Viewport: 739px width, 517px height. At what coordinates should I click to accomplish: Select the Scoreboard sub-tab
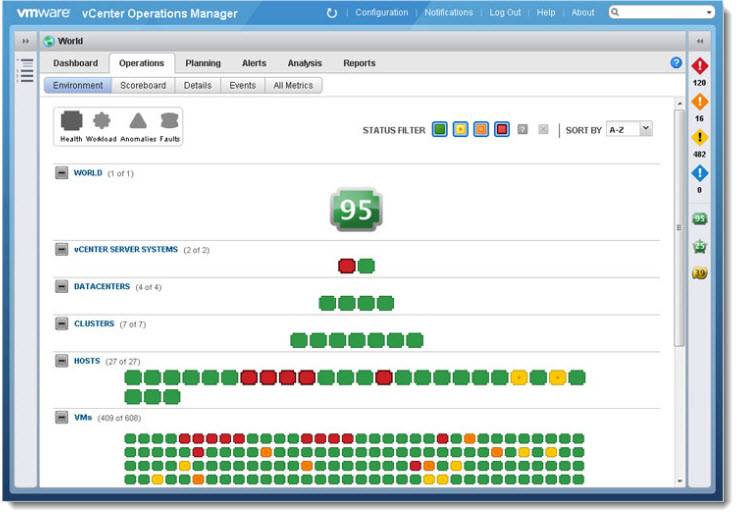[x=143, y=85]
